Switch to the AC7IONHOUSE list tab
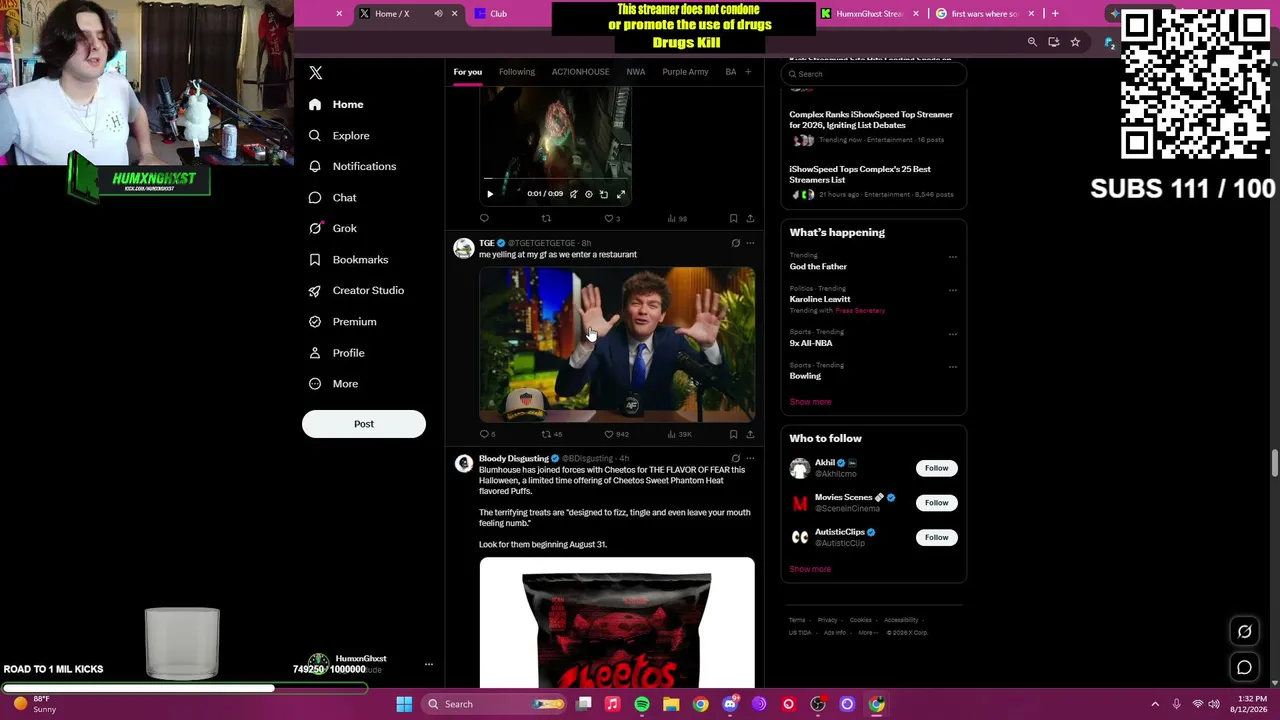The image size is (1280, 720). pos(580,72)
